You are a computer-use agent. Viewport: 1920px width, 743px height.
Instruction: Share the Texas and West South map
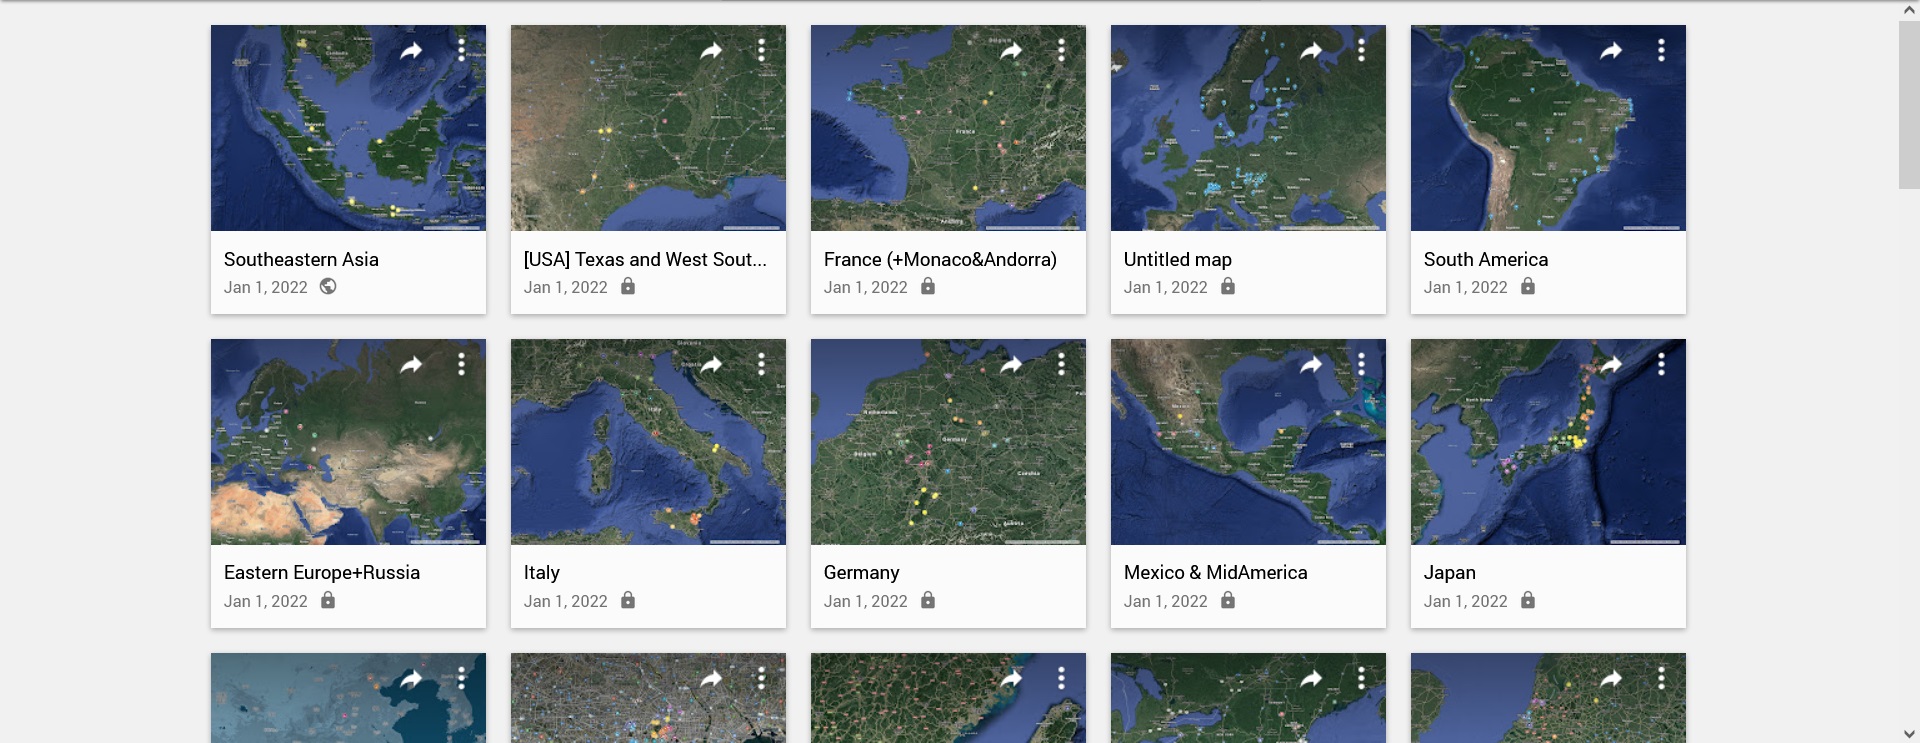point(711,51)
